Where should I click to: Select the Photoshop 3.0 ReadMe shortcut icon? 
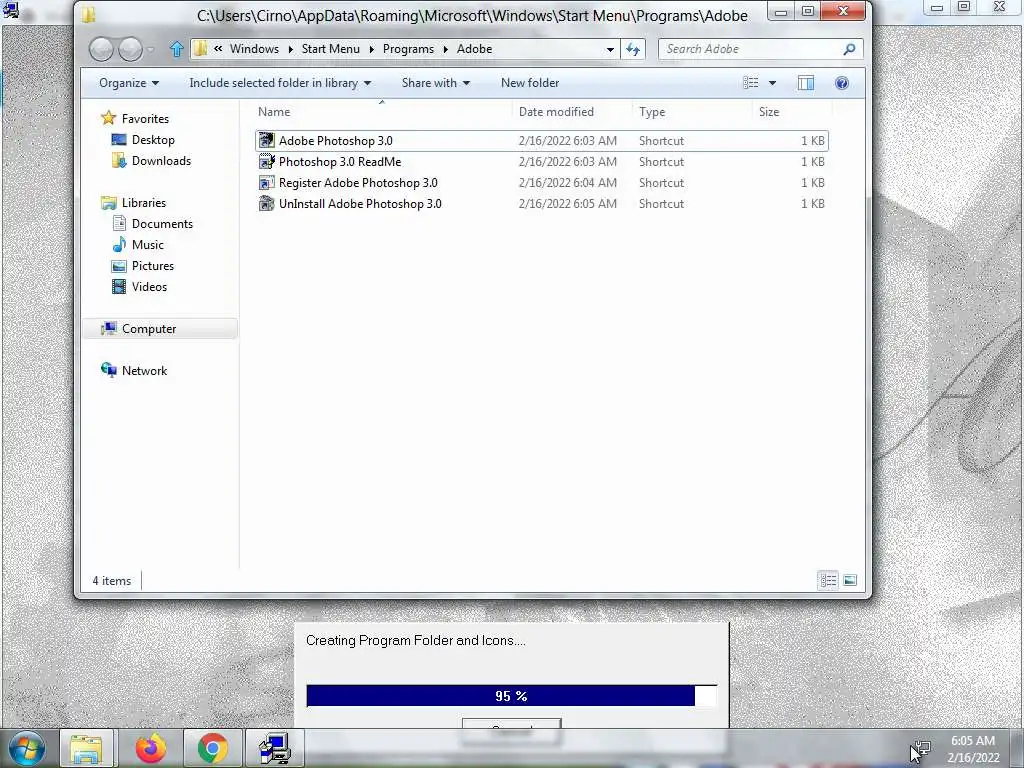click(266, 161)
